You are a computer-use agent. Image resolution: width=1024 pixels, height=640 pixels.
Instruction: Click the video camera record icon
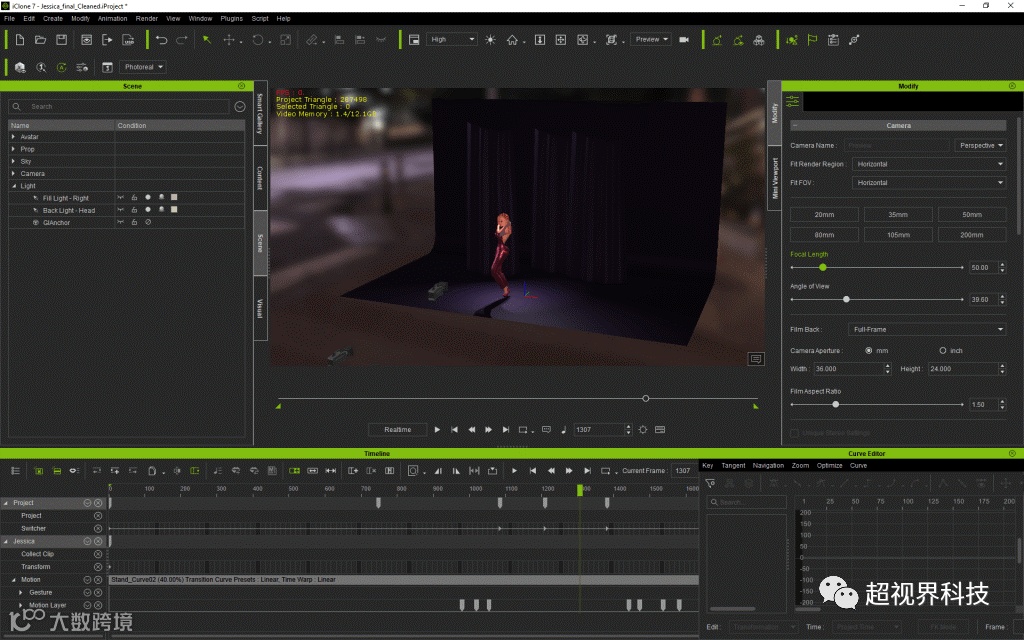coord(684,40)
